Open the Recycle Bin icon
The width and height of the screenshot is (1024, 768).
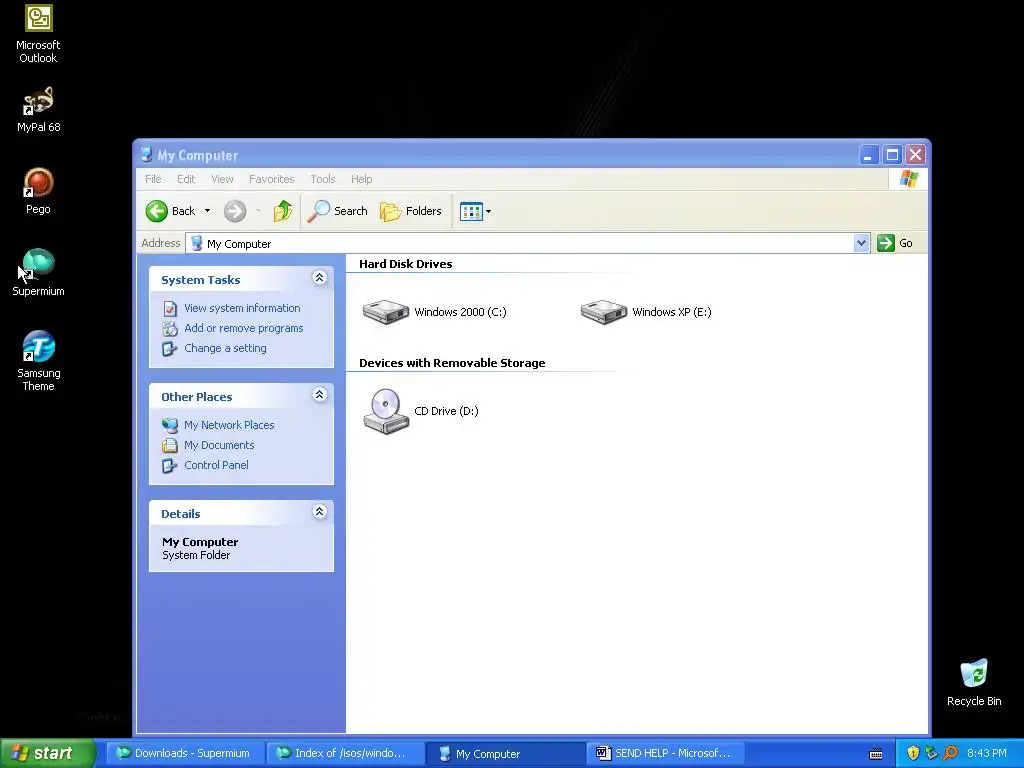pos(974,683)
